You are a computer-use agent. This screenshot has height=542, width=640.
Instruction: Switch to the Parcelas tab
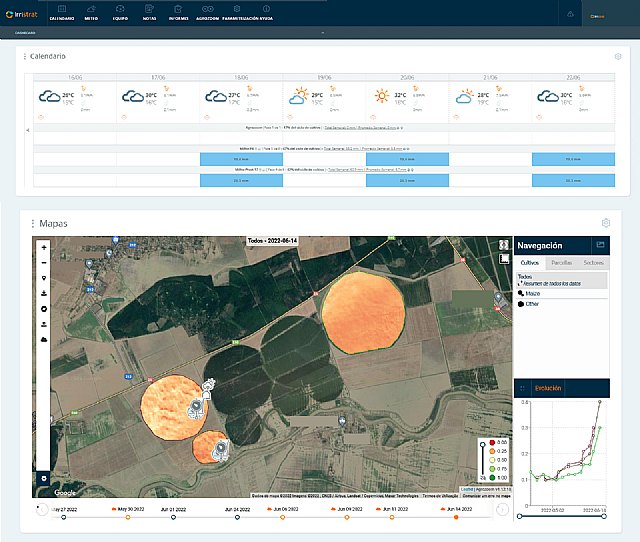[x=562, y=261]
